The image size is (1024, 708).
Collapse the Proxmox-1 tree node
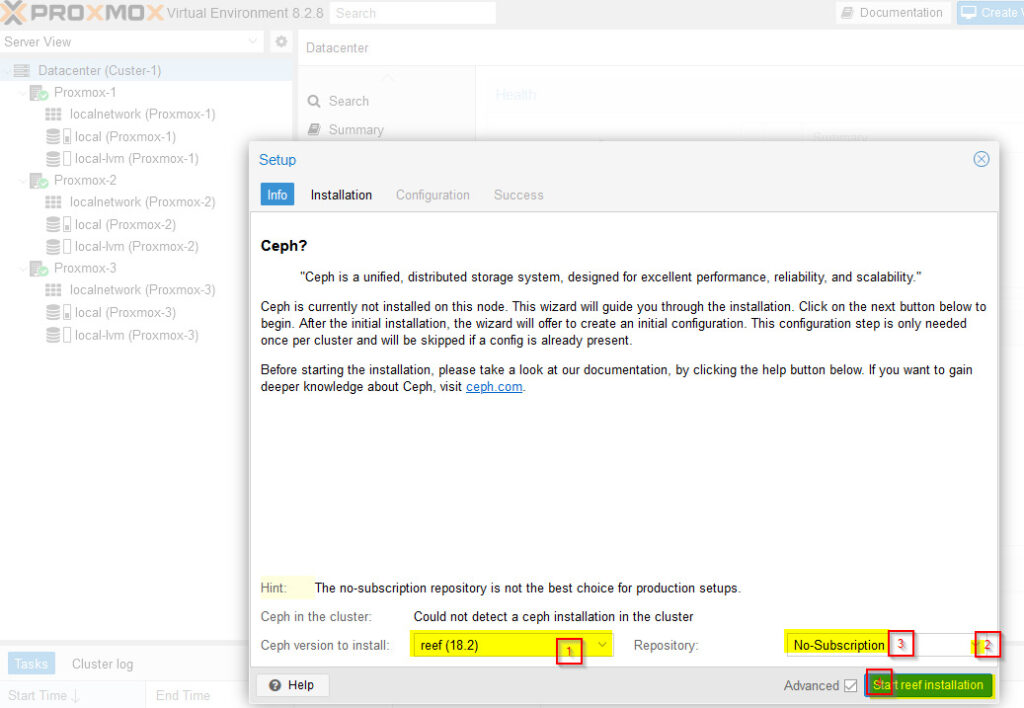point(22,93)
